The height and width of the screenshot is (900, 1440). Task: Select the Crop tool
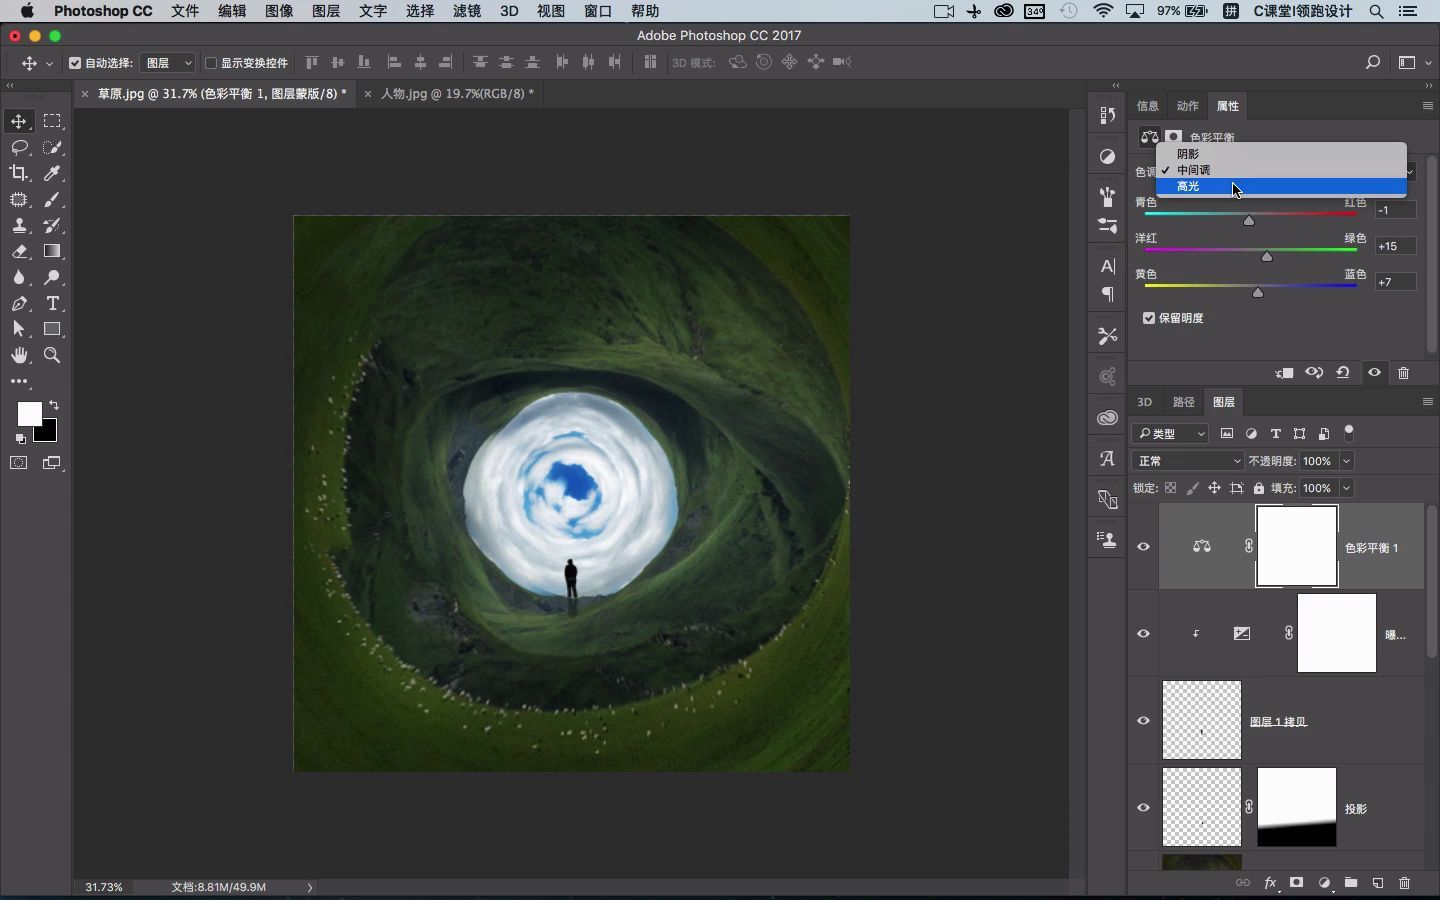19,173
